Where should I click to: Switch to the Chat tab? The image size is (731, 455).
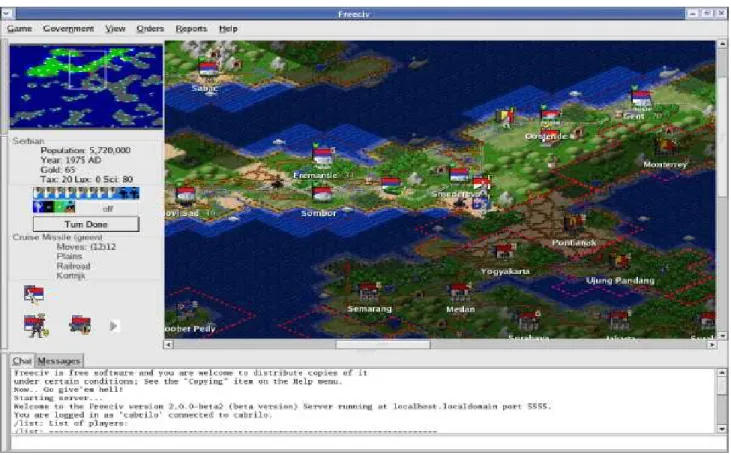pyautogui.click(x=21, y=361)
